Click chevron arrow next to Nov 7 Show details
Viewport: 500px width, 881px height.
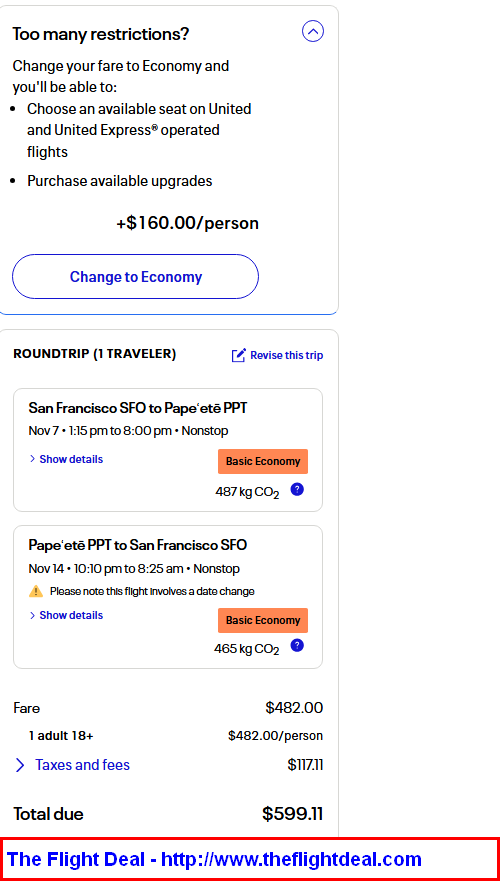33,459
